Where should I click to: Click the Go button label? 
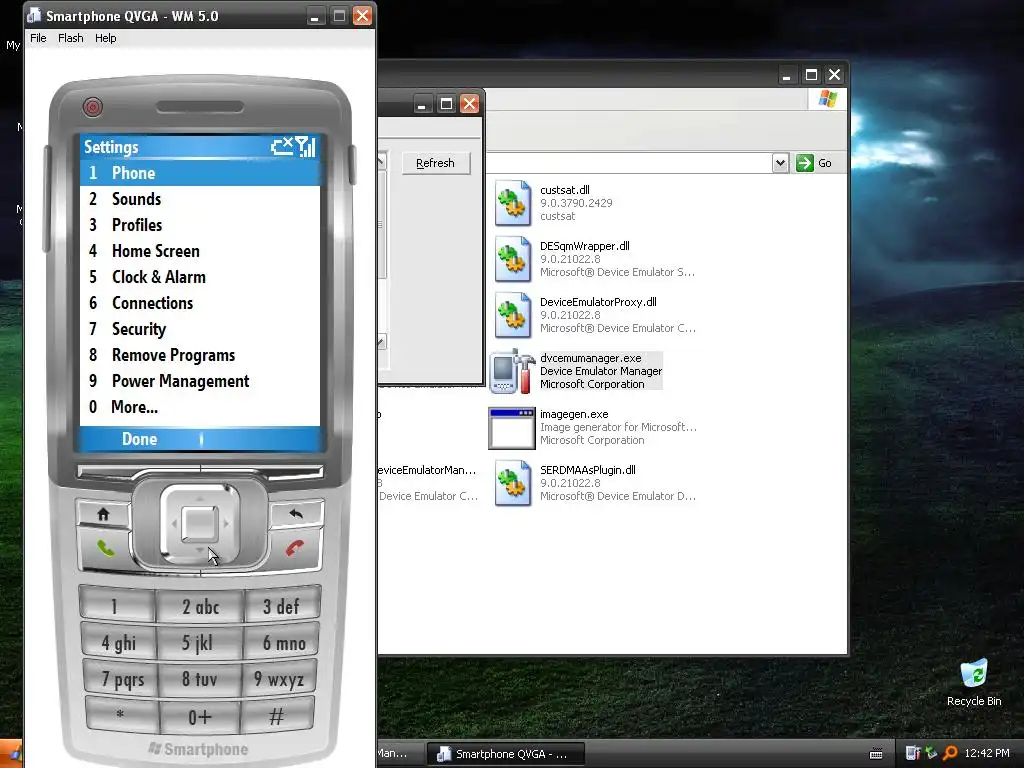point(825,163)
